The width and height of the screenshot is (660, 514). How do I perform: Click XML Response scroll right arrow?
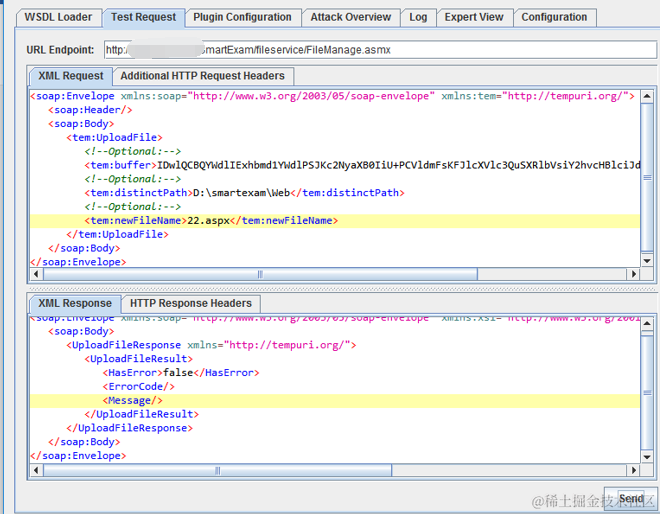[x=633, y=470]
